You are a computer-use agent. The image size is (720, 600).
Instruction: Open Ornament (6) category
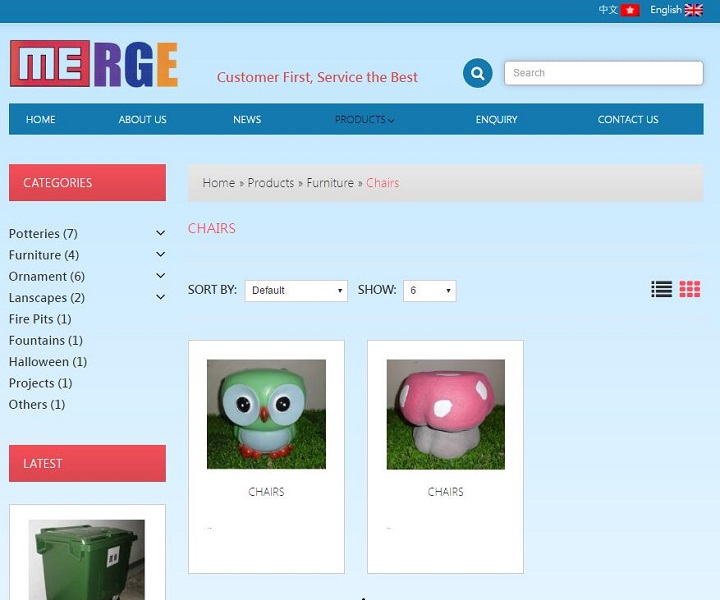click(47, 276)
